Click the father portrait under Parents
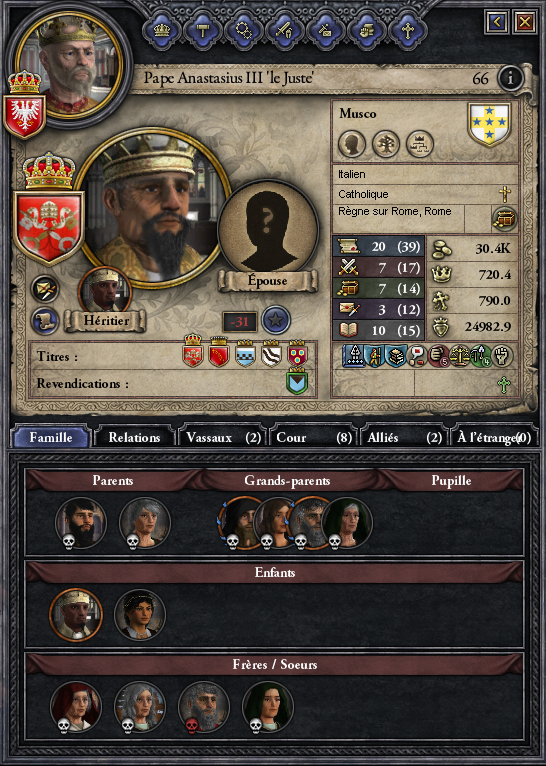The width and height of the screenshot is (546, 766). [x=81, y=523]
